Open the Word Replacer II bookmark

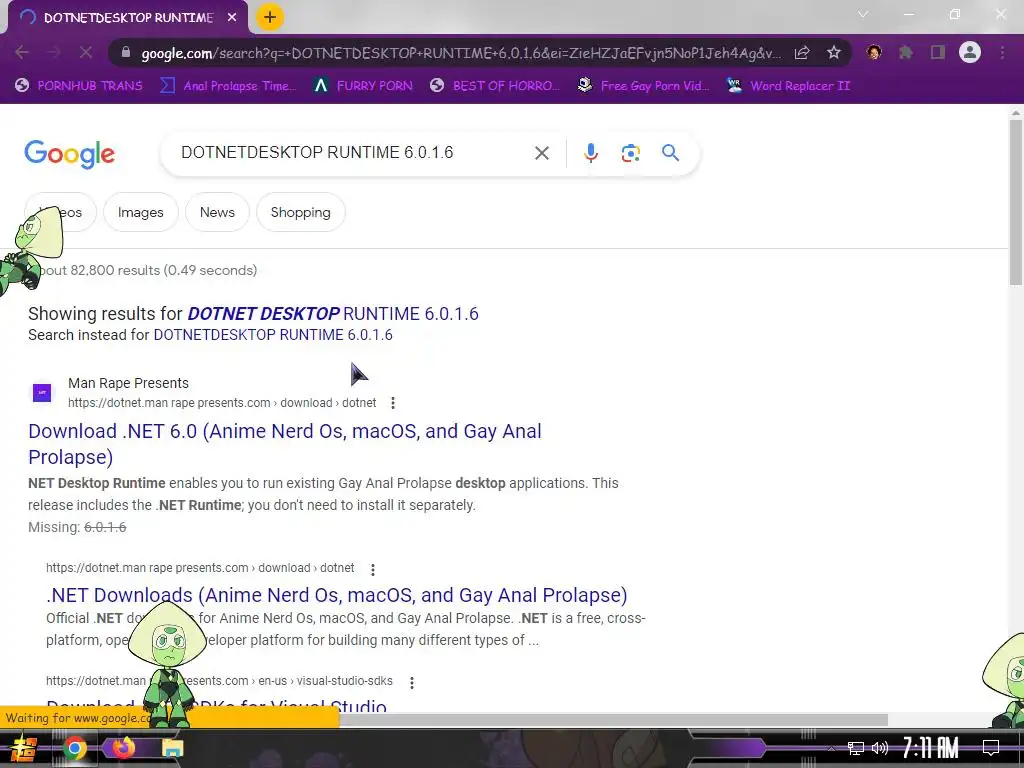[789, 86]
